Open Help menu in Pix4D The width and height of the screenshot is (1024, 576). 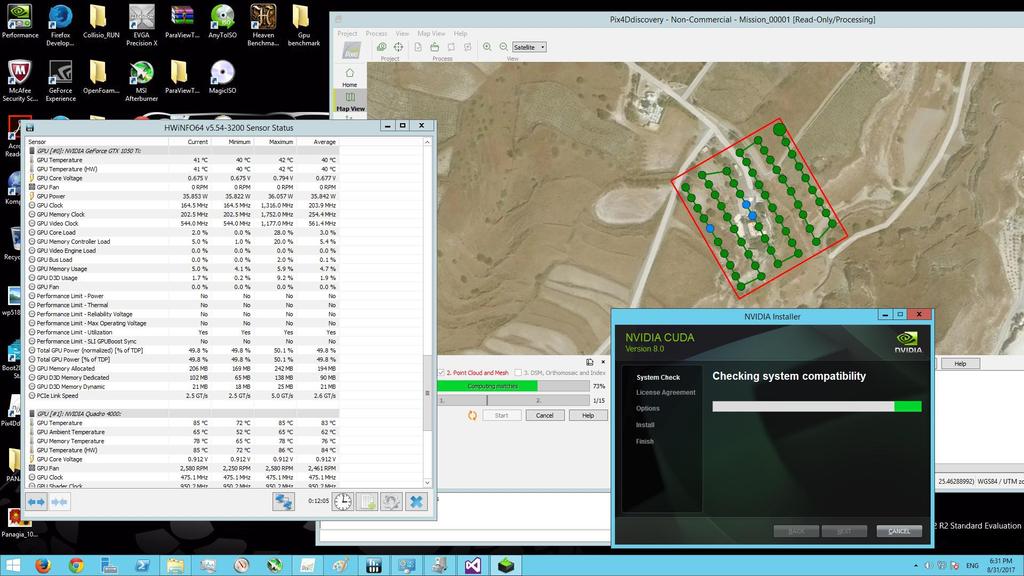(x=460, y=33)
